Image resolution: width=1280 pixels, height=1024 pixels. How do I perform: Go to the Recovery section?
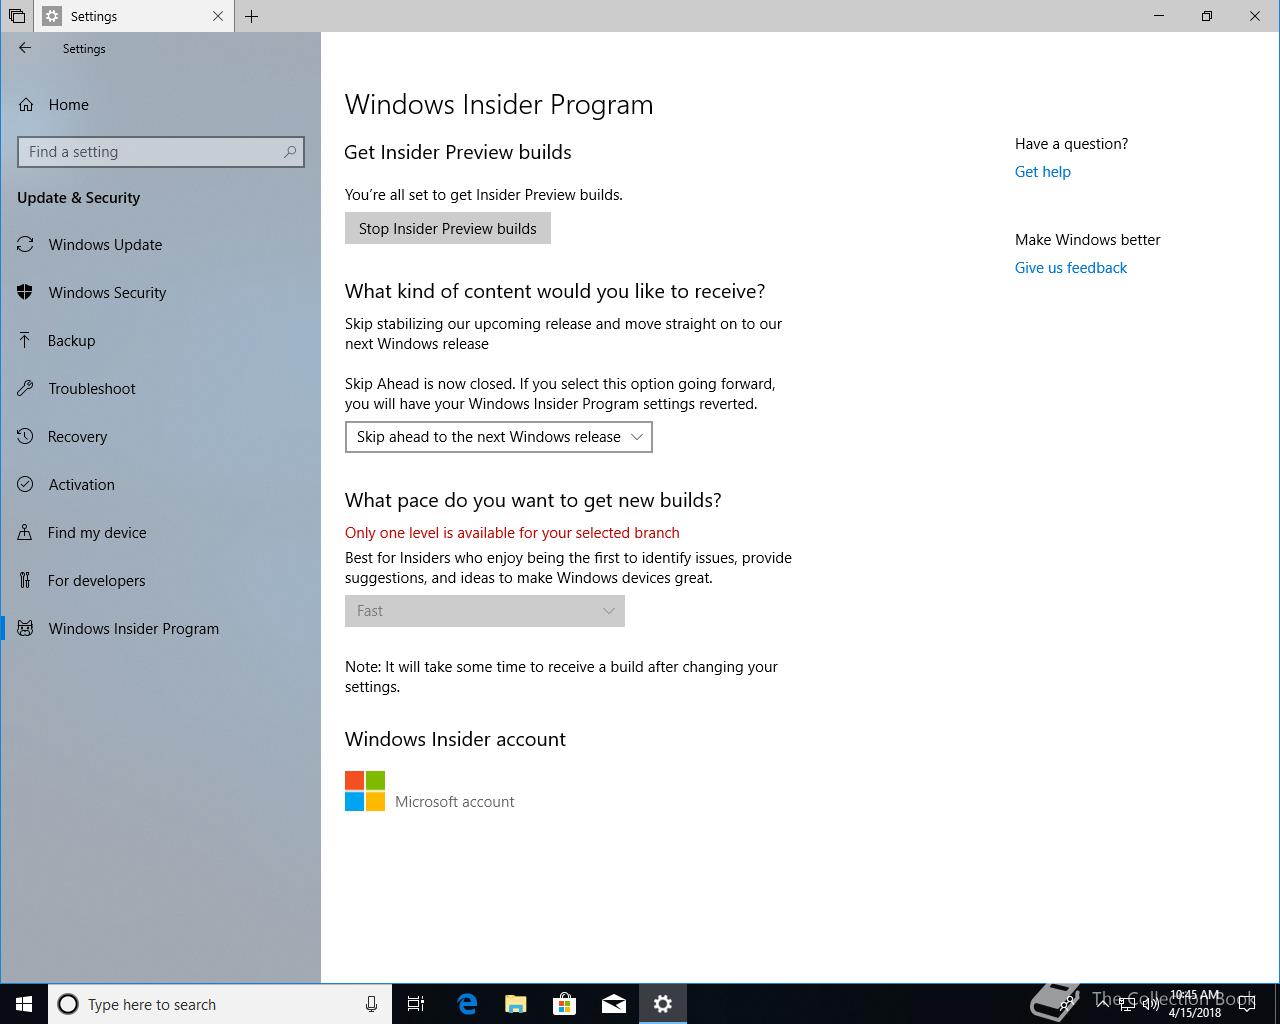[160, 437]
